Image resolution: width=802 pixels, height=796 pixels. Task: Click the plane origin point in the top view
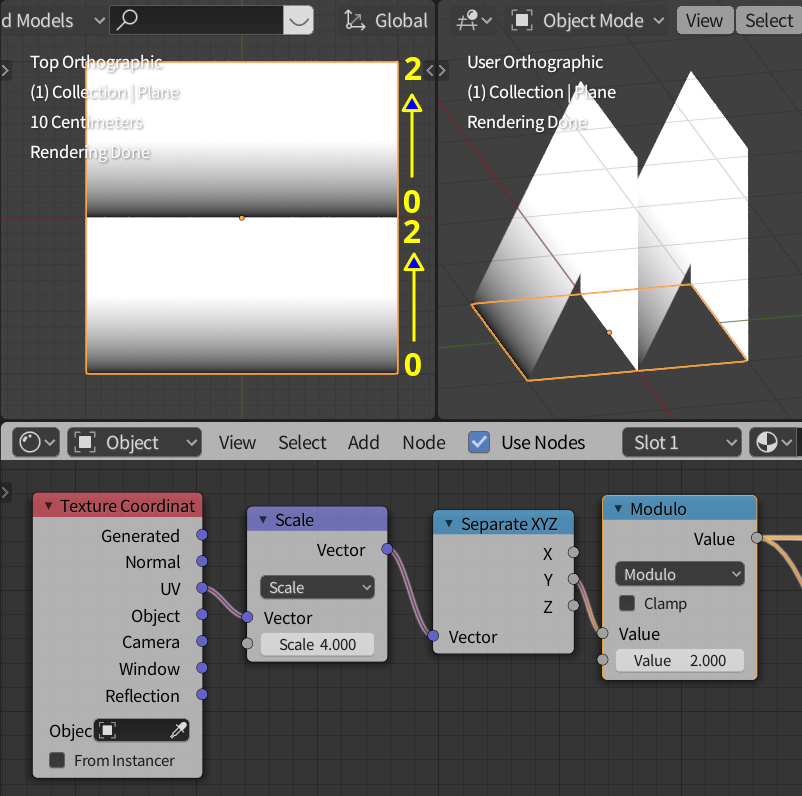[242, 218]
